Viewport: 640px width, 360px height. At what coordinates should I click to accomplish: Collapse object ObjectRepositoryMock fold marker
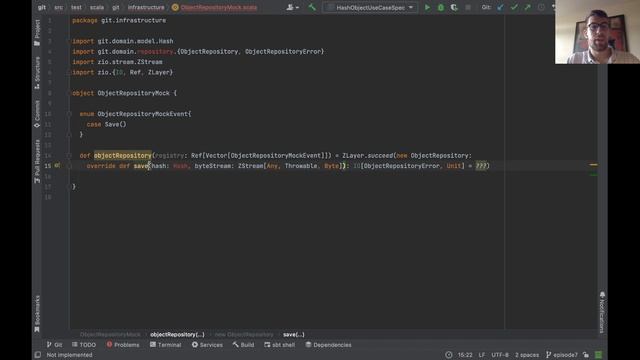69,93
